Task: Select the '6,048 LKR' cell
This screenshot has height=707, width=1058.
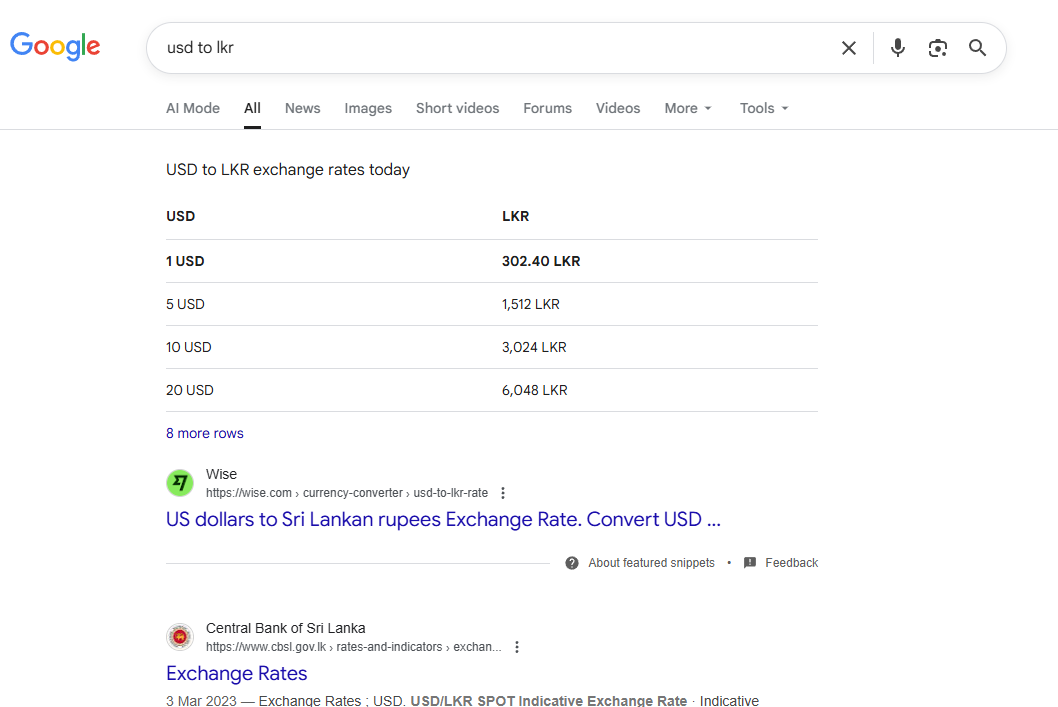Action: tap(534, 391)
